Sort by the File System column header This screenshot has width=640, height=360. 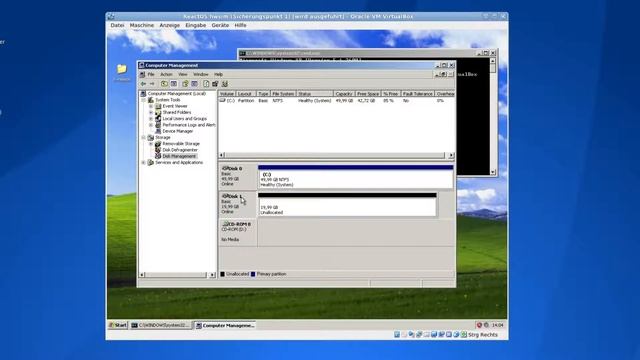pyautogui.click(x=283, y=94)
